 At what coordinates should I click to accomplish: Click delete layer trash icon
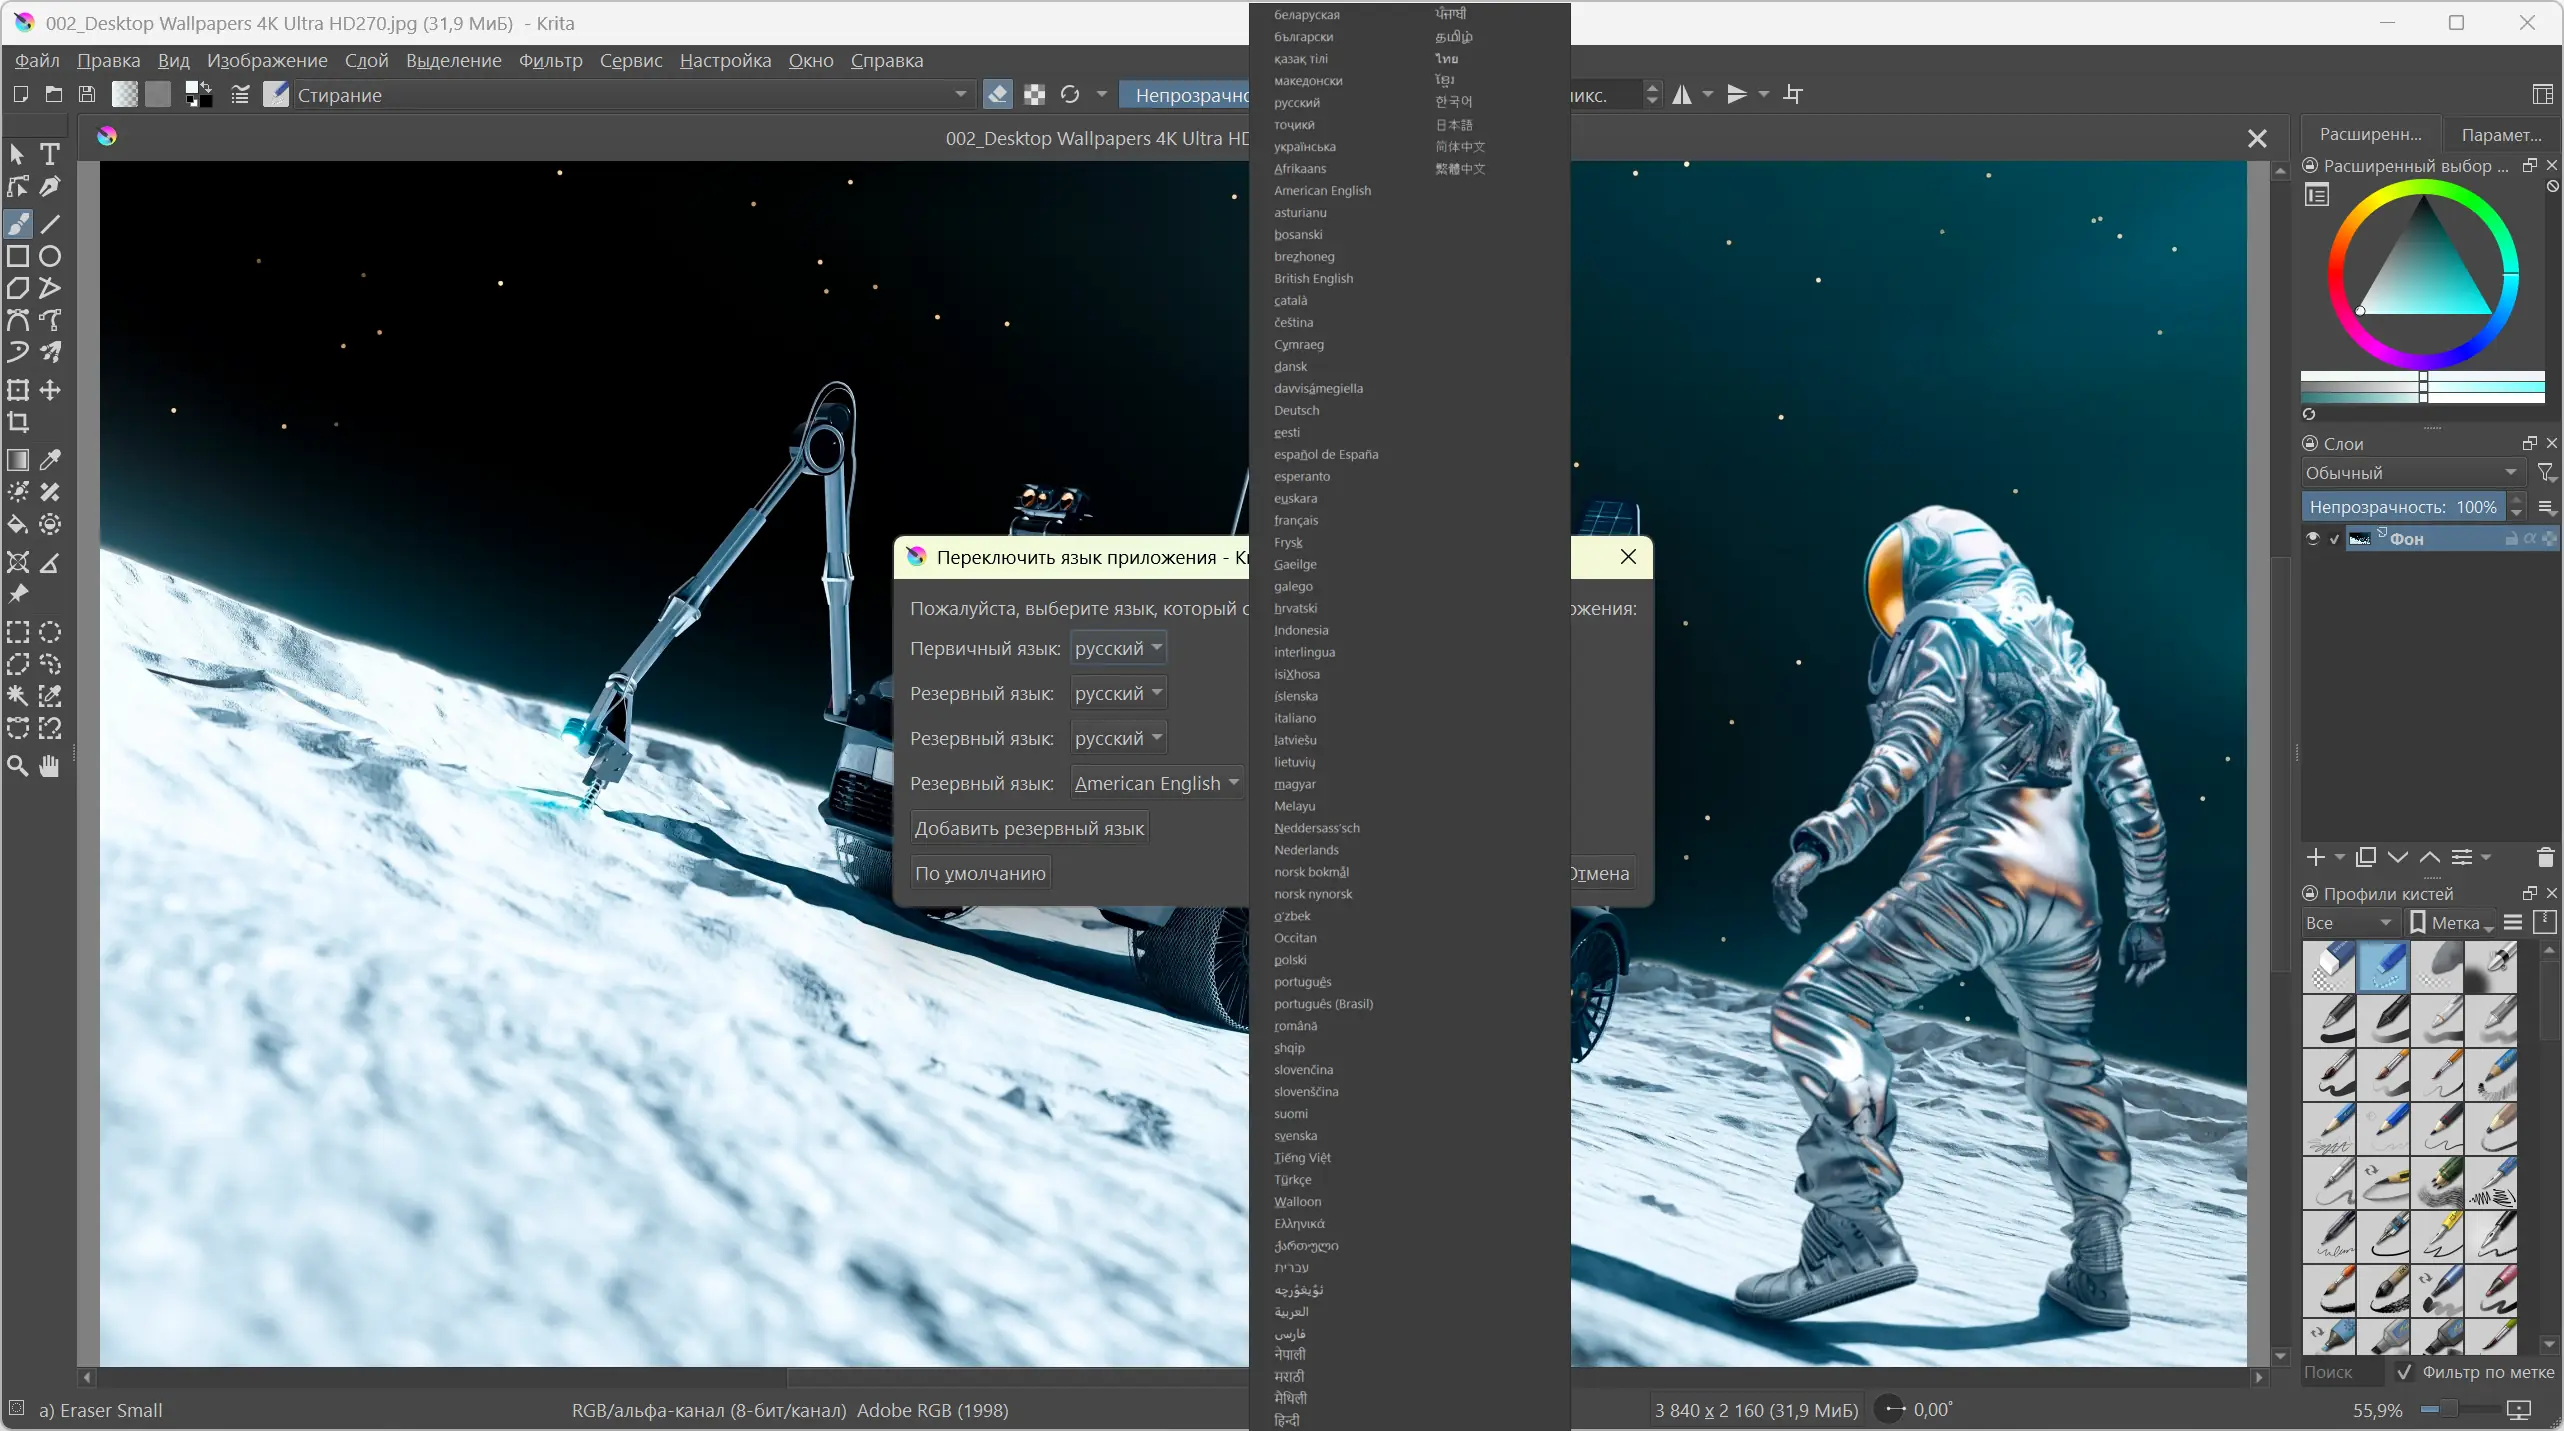coord(2545,857)
